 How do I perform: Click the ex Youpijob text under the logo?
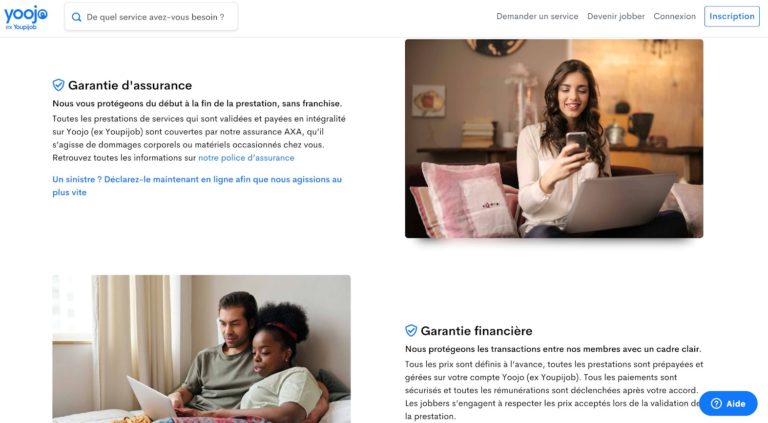(21, 27)
